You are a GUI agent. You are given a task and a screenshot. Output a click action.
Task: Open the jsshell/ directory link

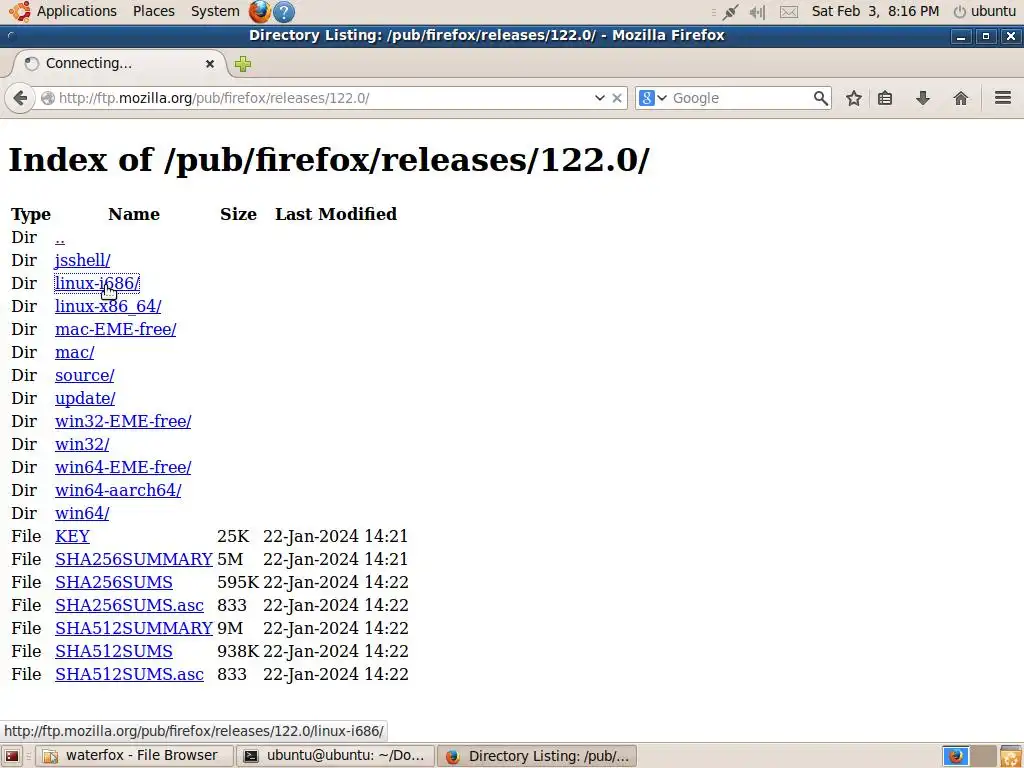pyautogui.click(x=82, y=261)
